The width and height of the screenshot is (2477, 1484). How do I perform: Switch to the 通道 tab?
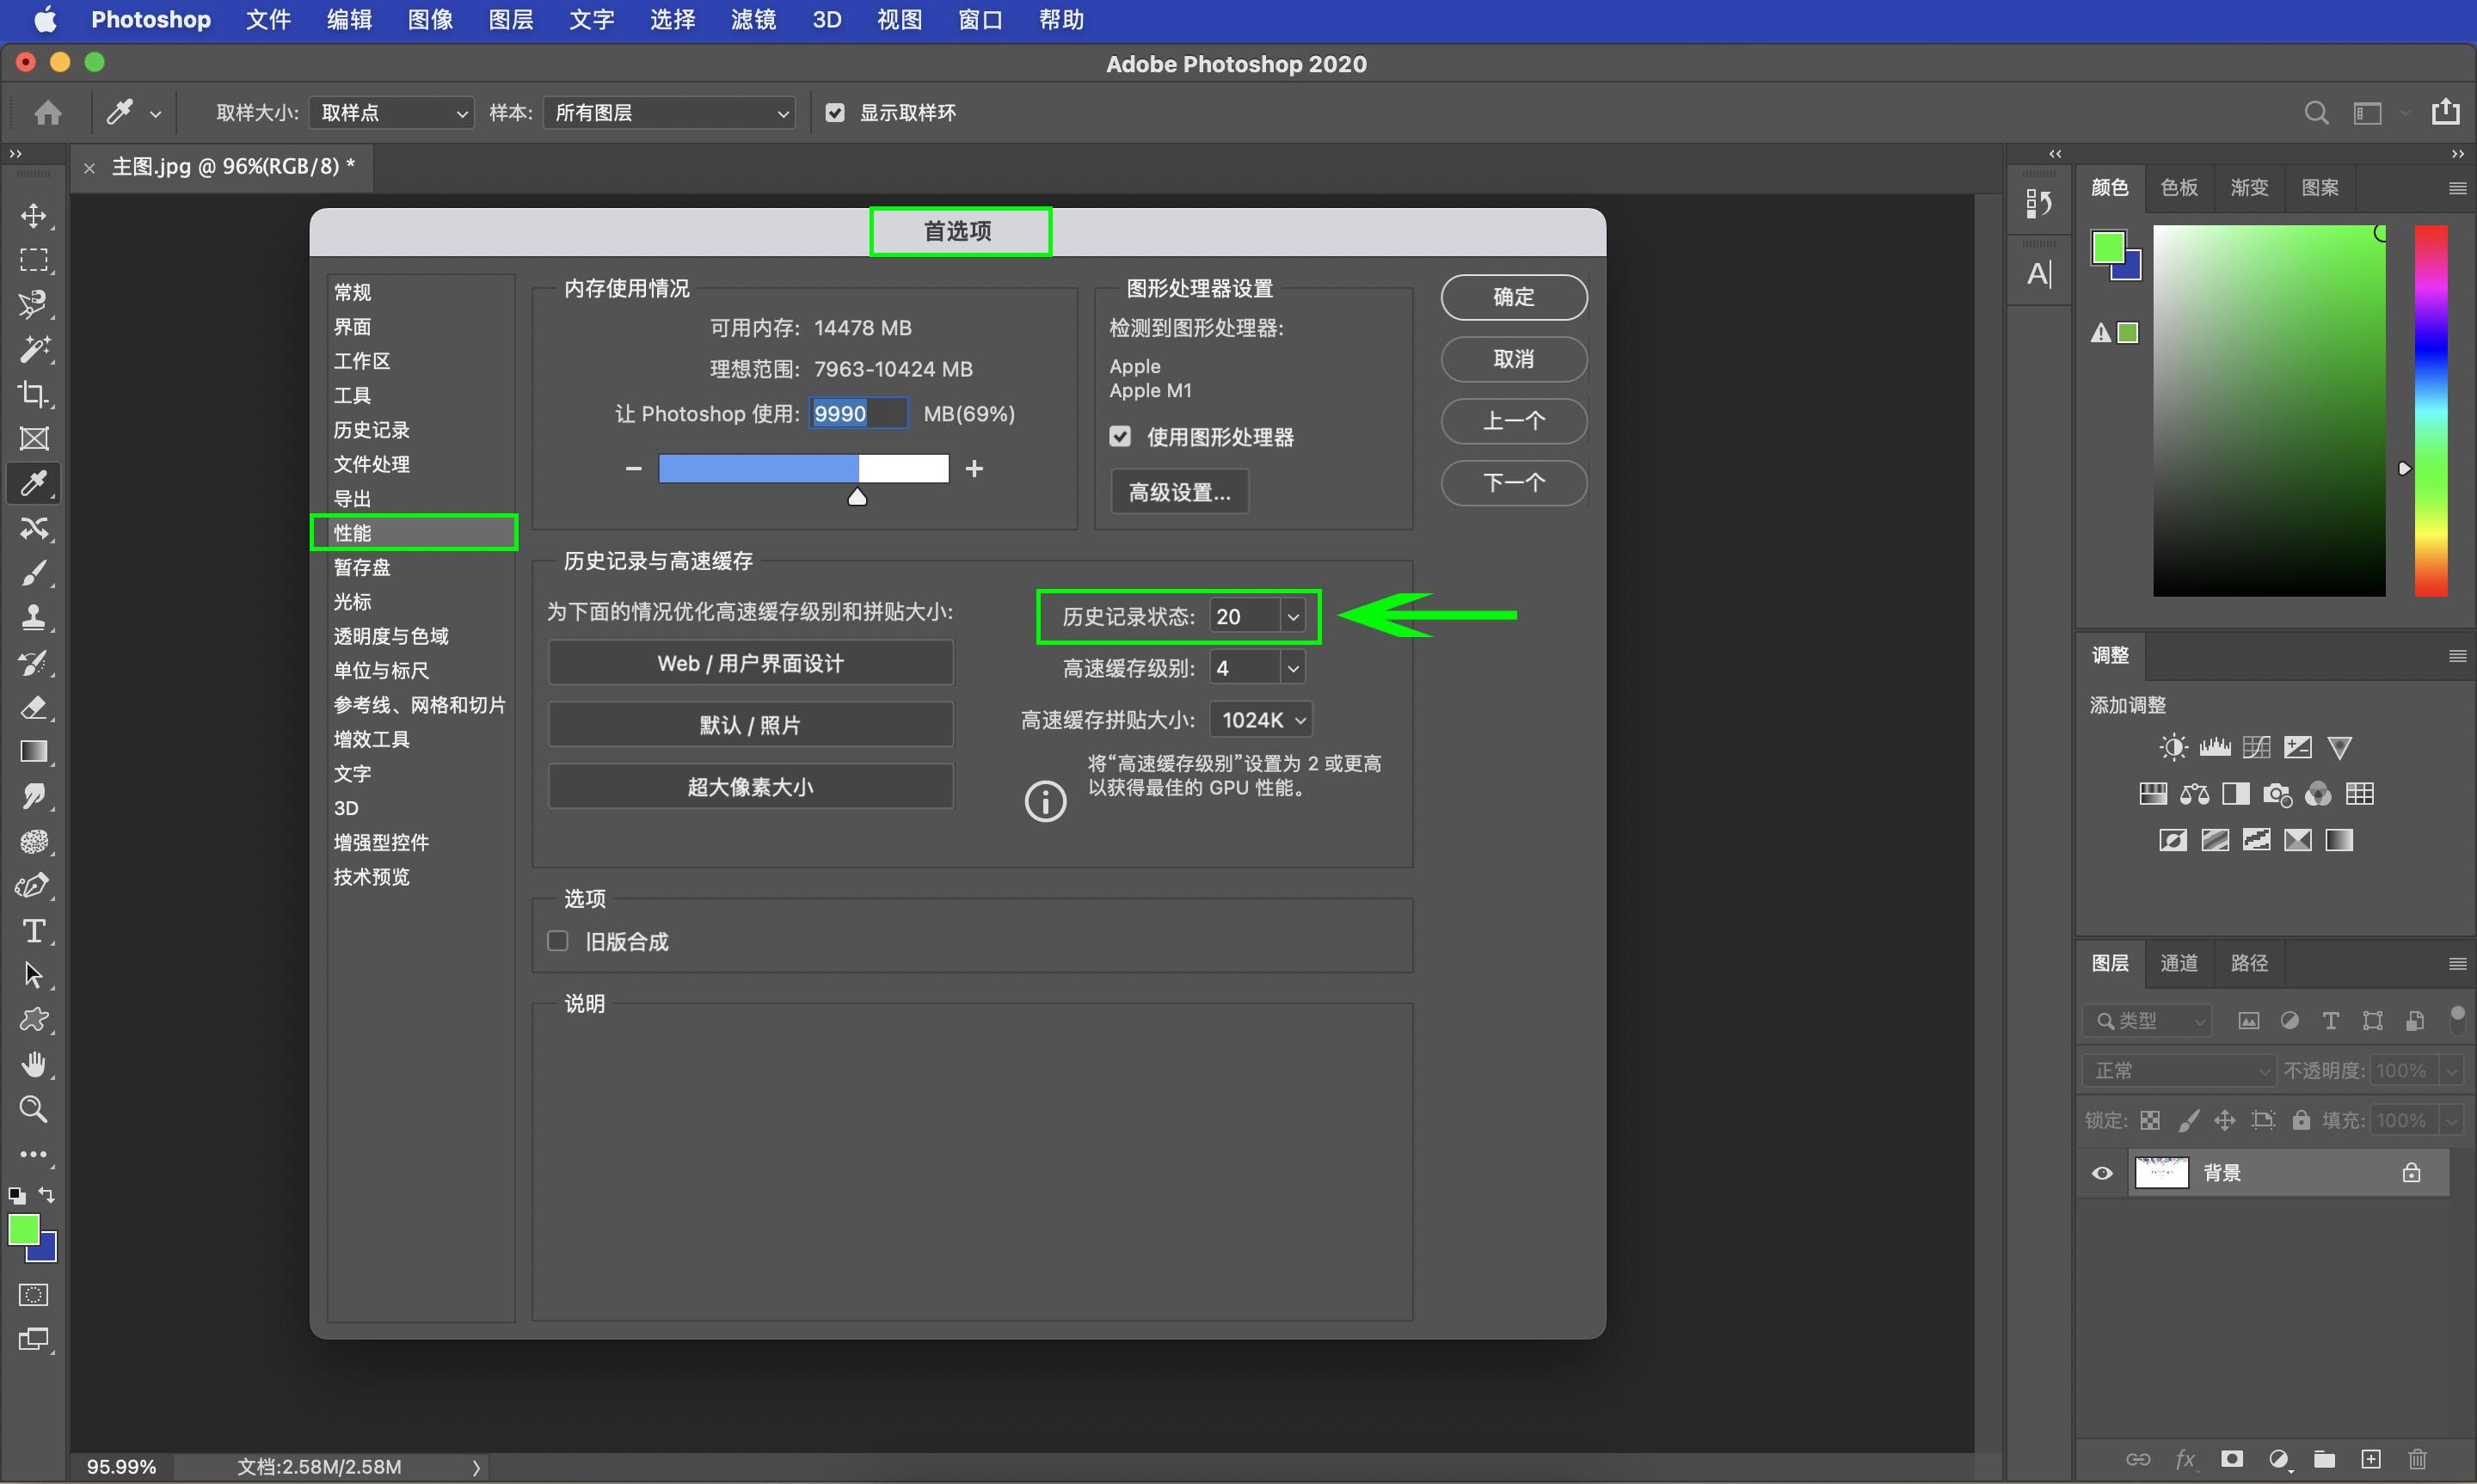coord(2179,963)
